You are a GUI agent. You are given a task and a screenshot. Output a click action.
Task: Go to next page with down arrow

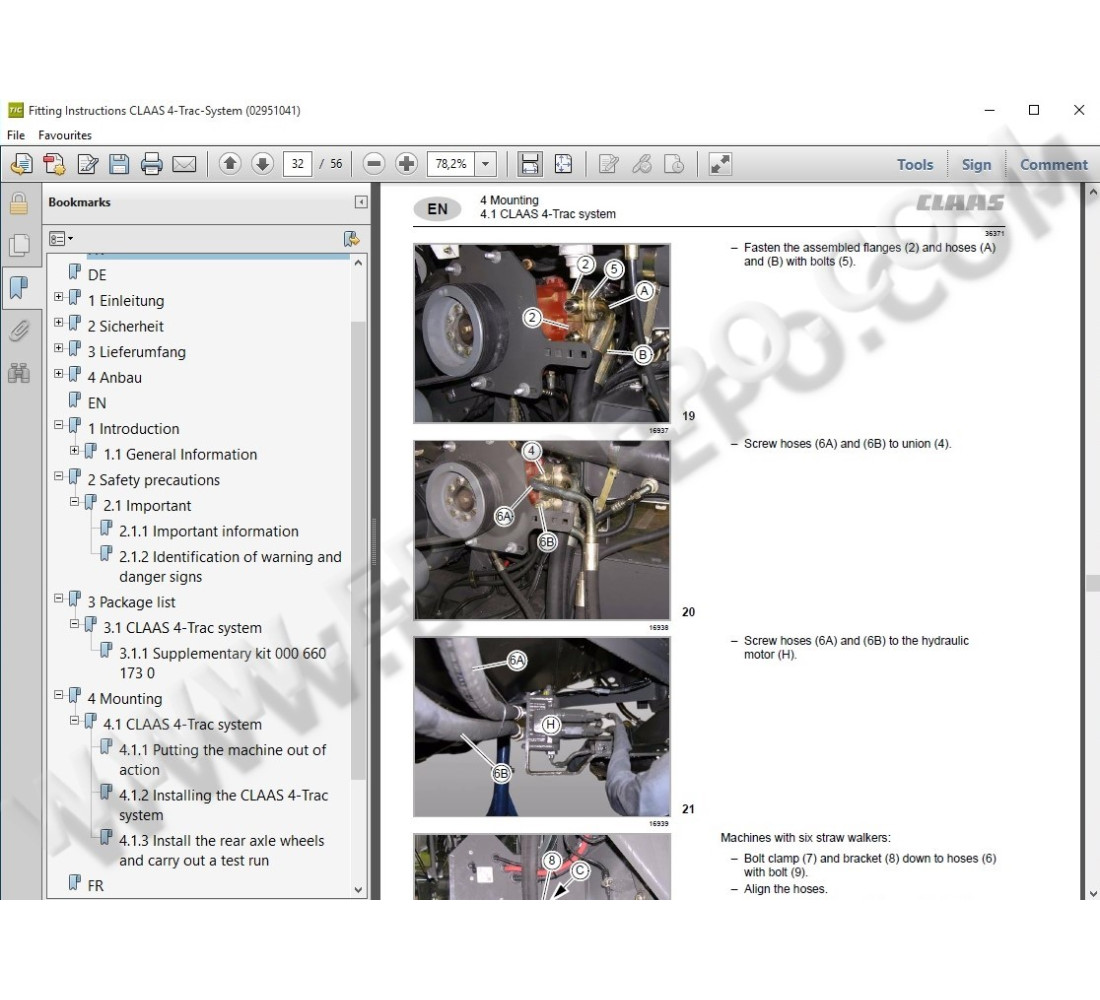(x=262, y=164)
